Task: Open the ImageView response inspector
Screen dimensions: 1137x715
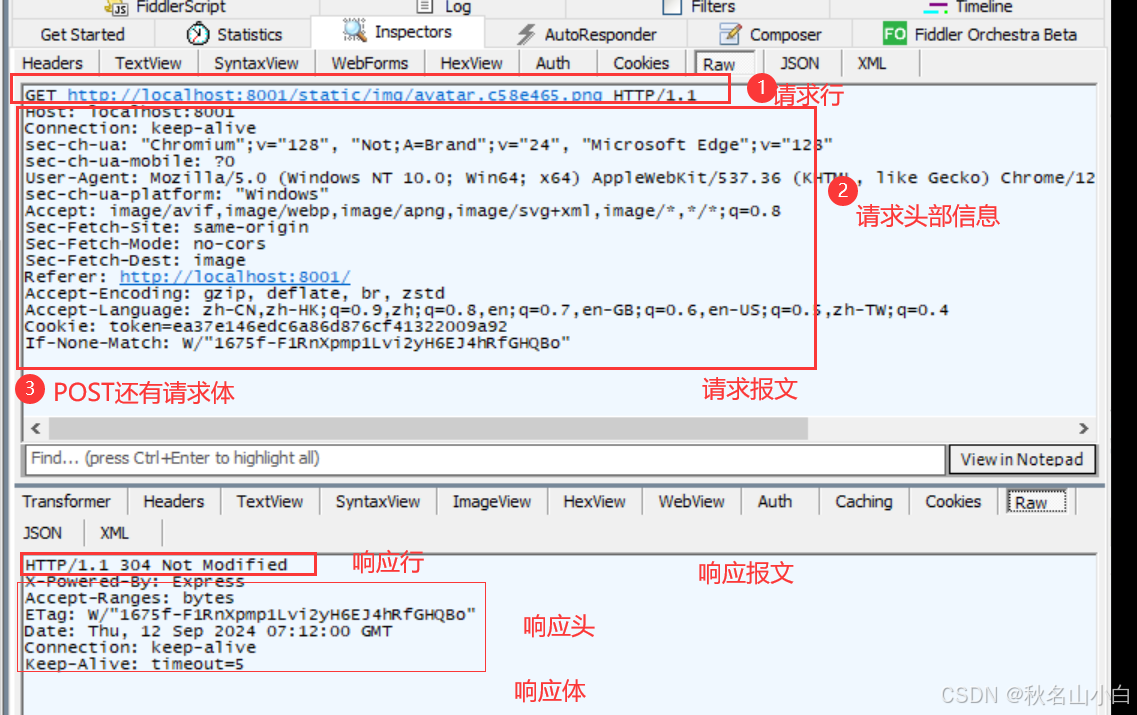Action: [491, 501]
